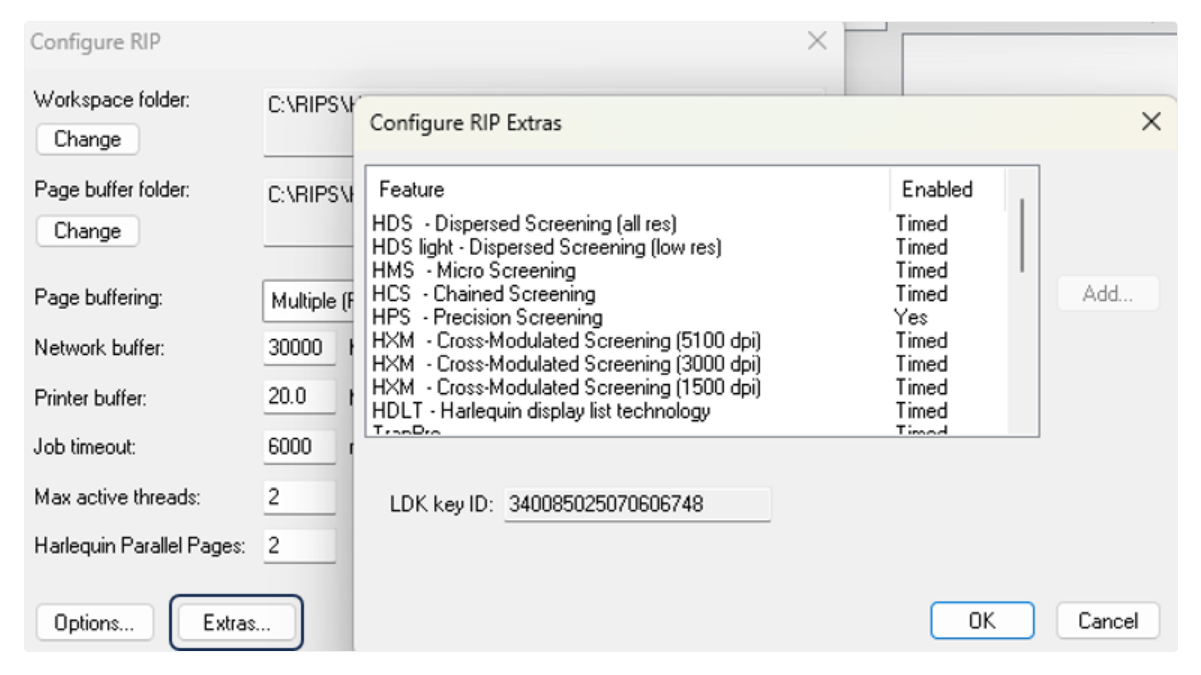This screenshot has height=675, width=1201.
Task: Select the Job timeout field
Action: 299,447
